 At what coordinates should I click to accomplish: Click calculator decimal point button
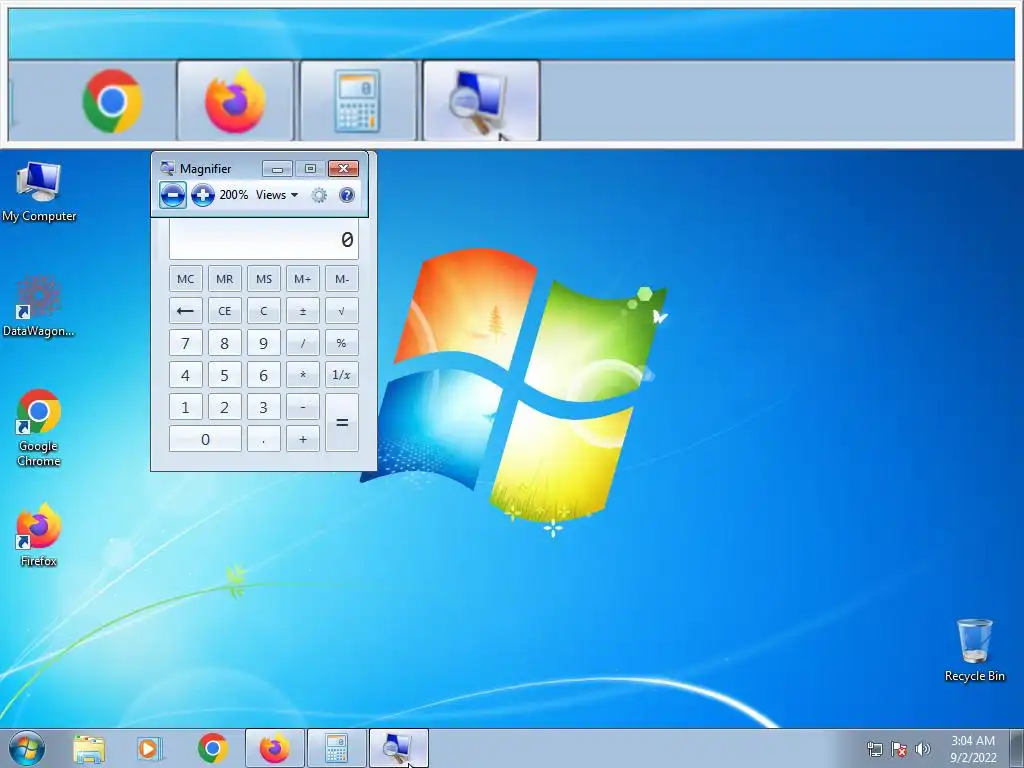click(264, 439)
